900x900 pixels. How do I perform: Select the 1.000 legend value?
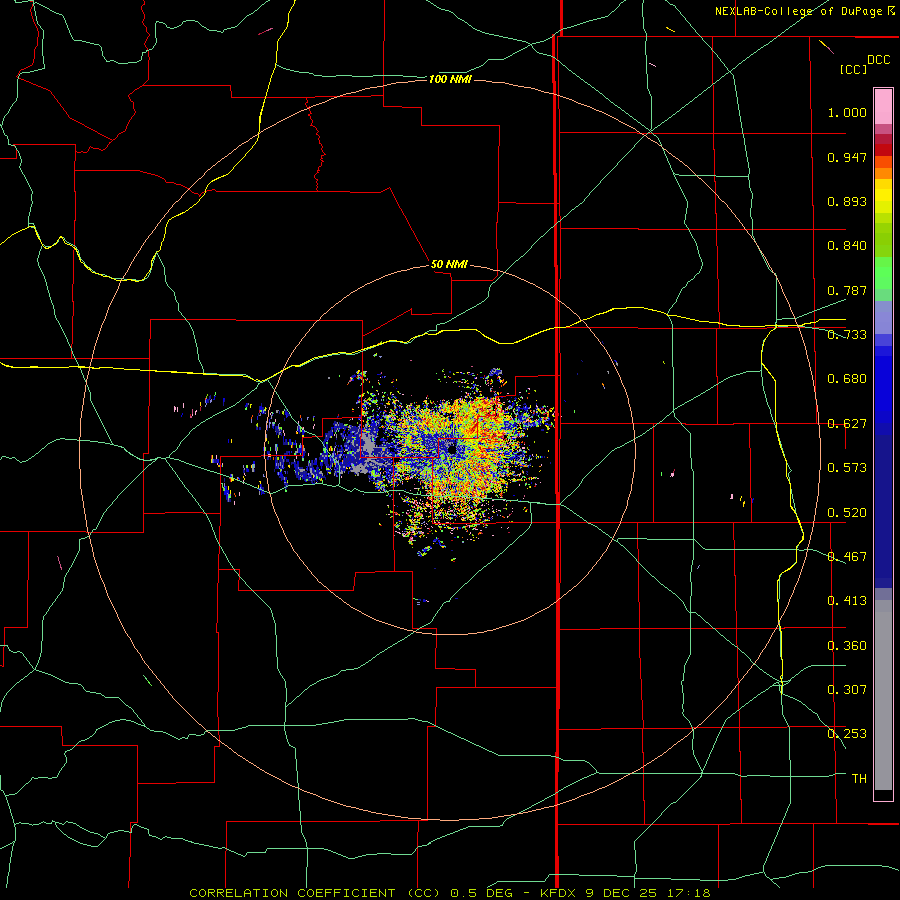[x=847, y=112]
